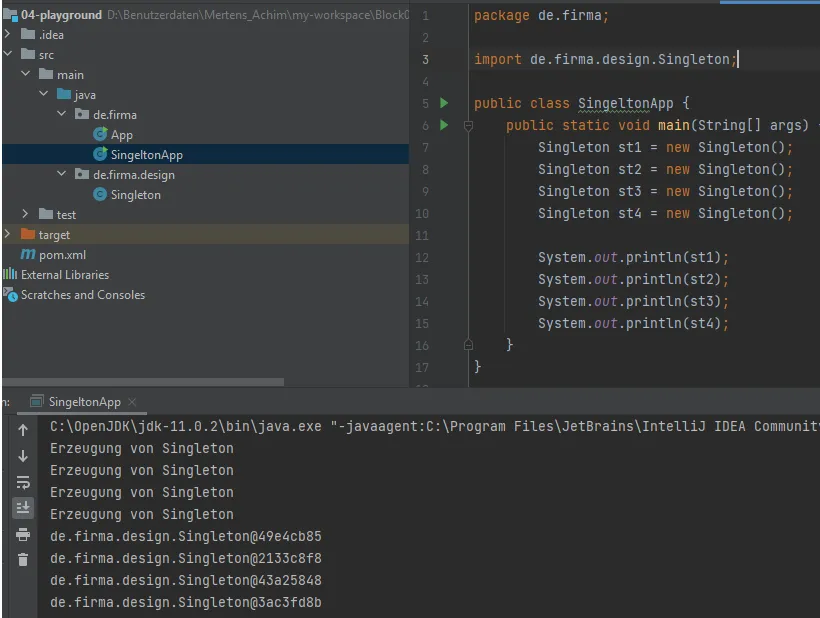Click the Maven pom.xml icon
The width and height of the screenshot is (820, 618).
tap(28, 255)
